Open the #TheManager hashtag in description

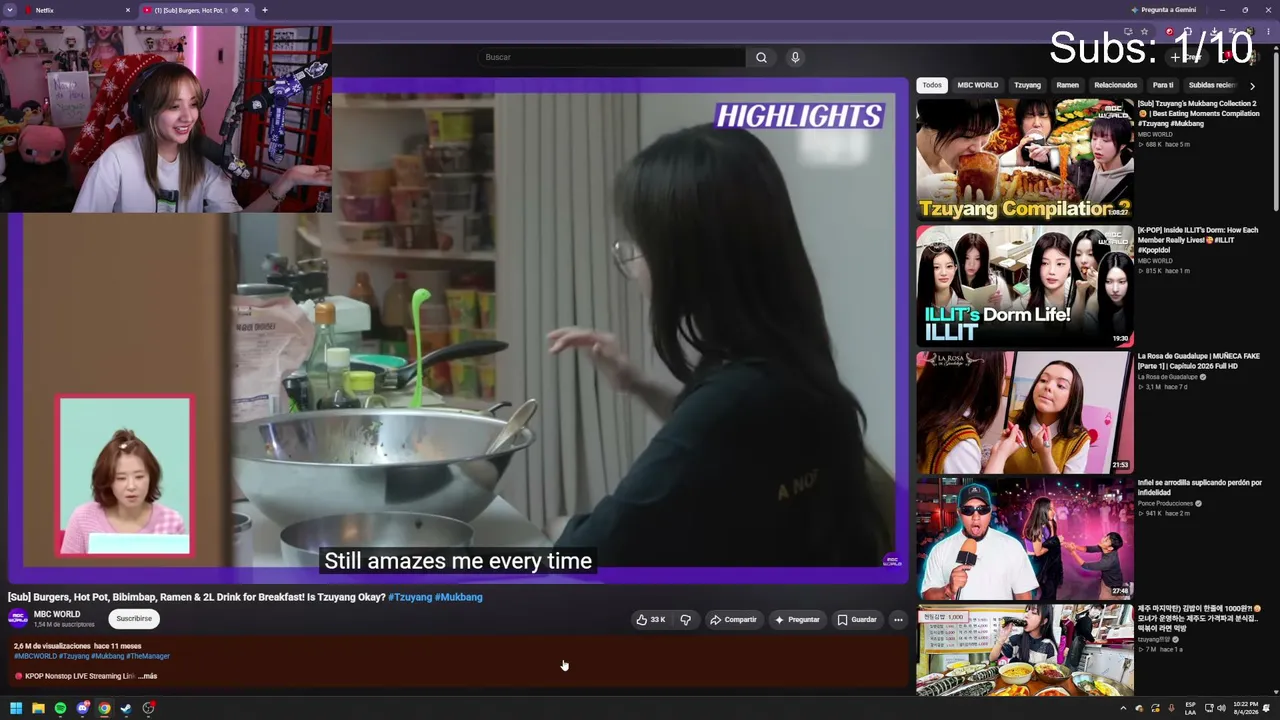pyautogui.click(x=148, y=656)
